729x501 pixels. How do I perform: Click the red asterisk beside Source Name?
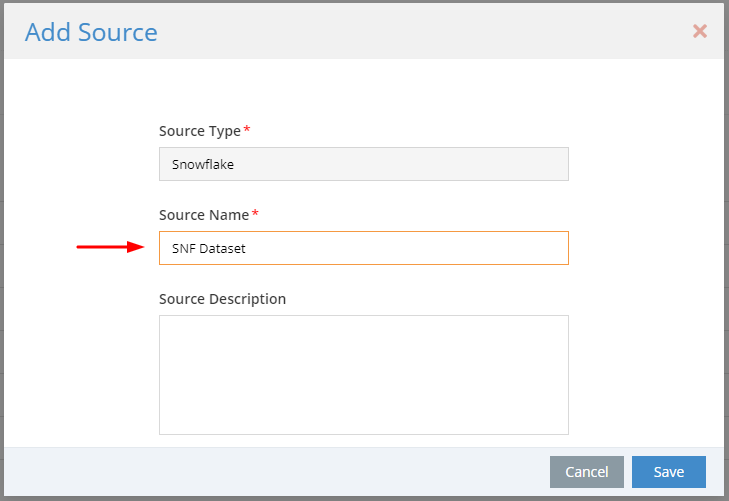pos(255,213)
